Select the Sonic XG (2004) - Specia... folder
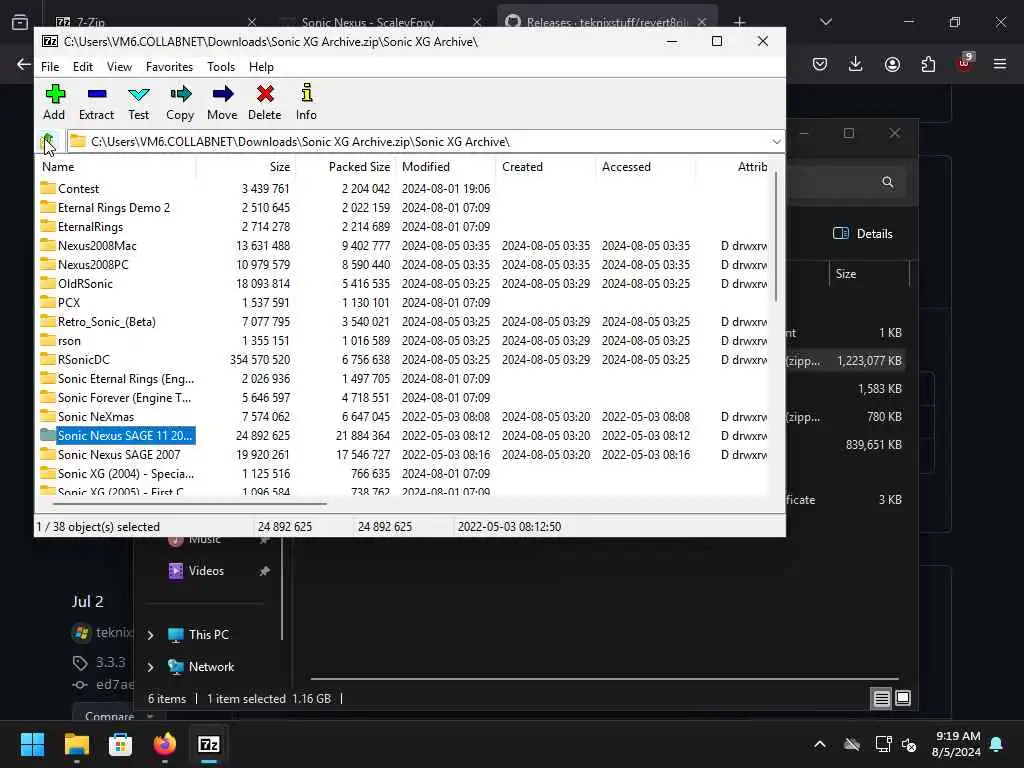 [x=125, y=473]
